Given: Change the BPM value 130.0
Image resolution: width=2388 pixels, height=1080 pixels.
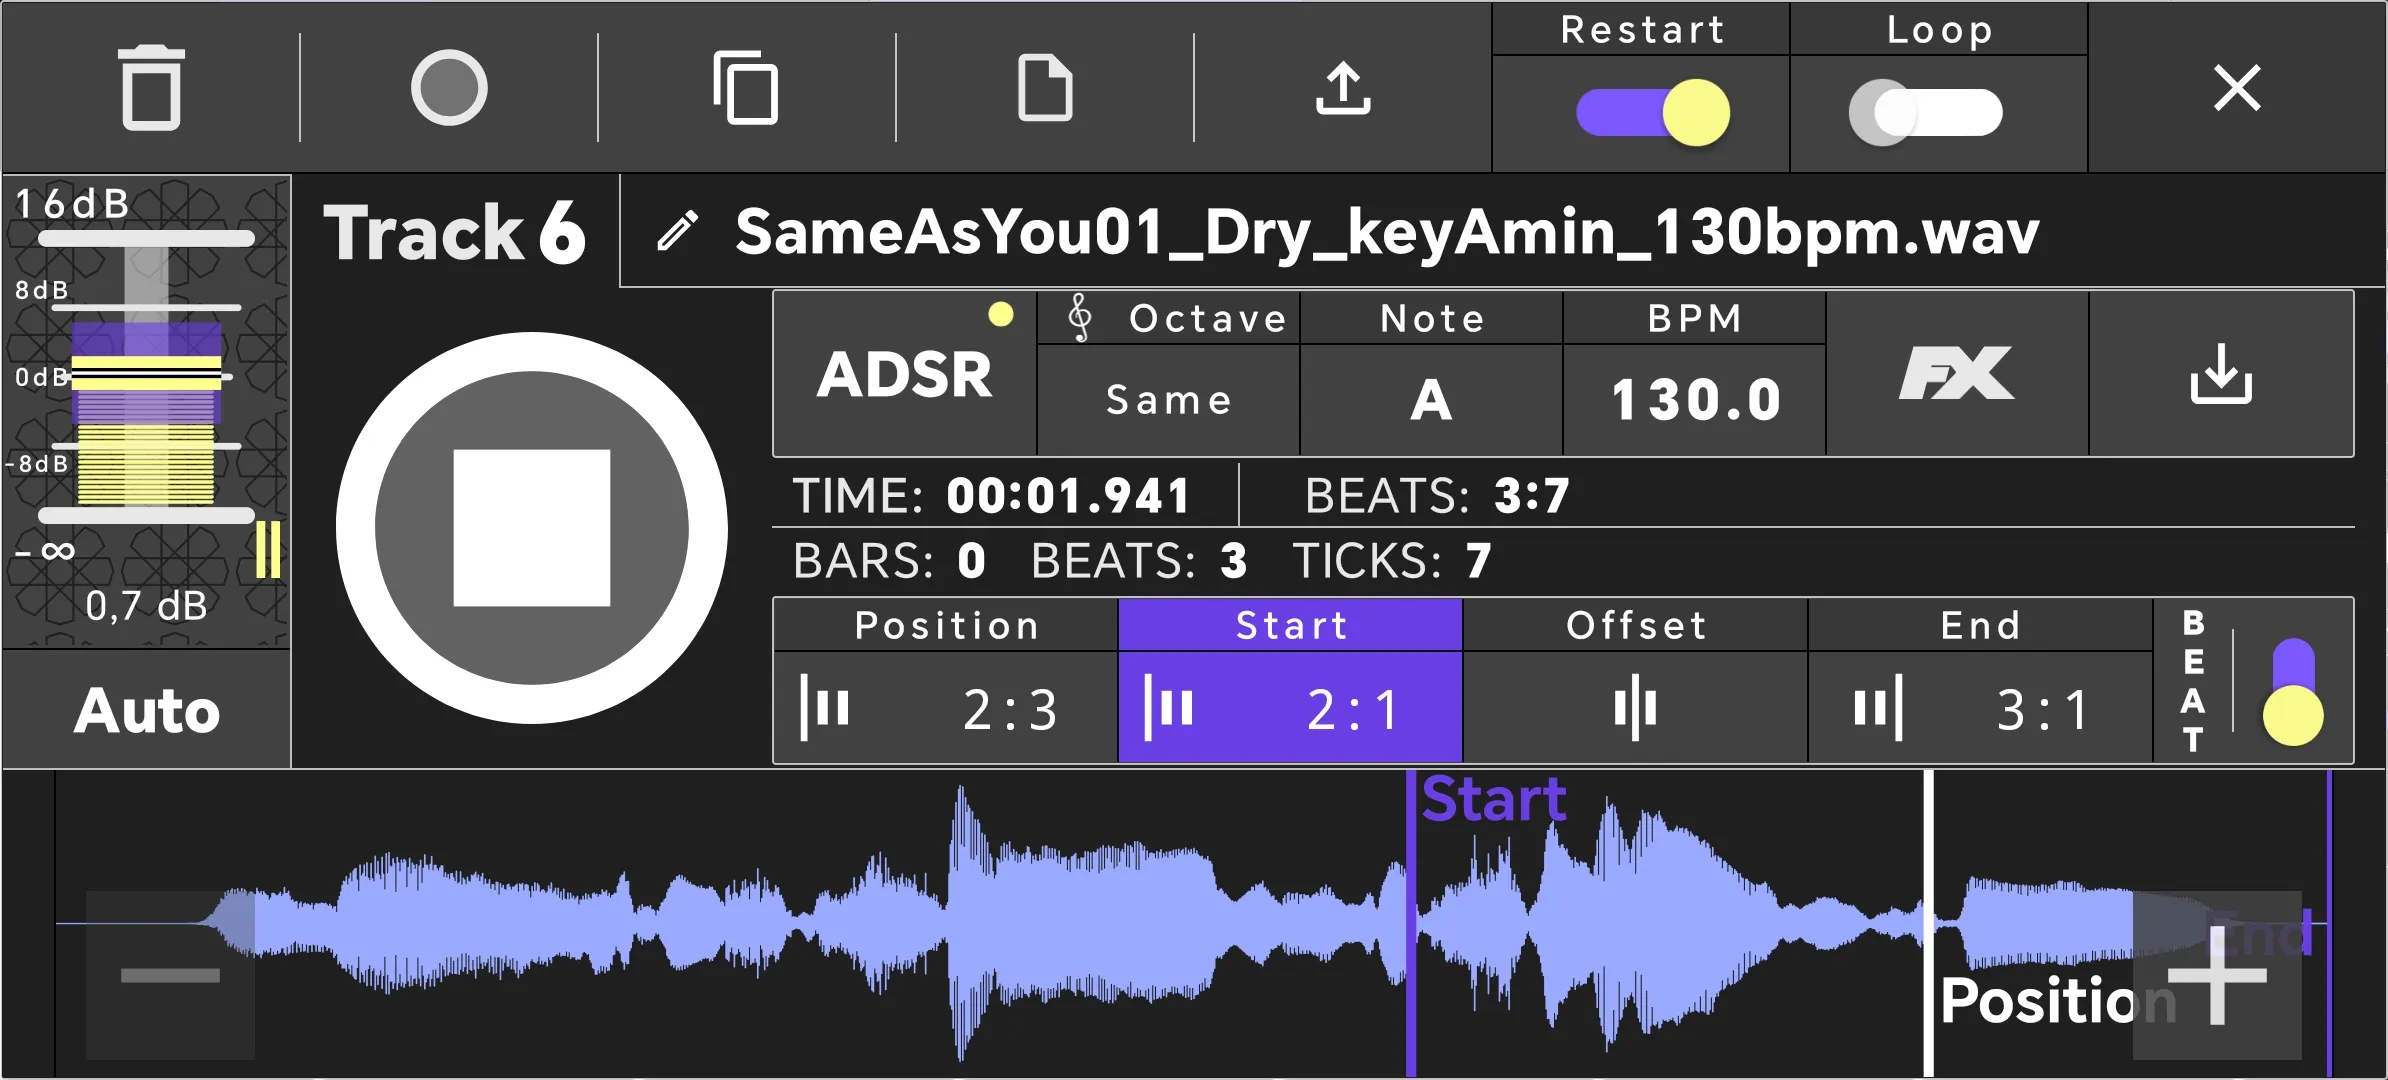Looking at the screenshot, I should (1695, 399).
